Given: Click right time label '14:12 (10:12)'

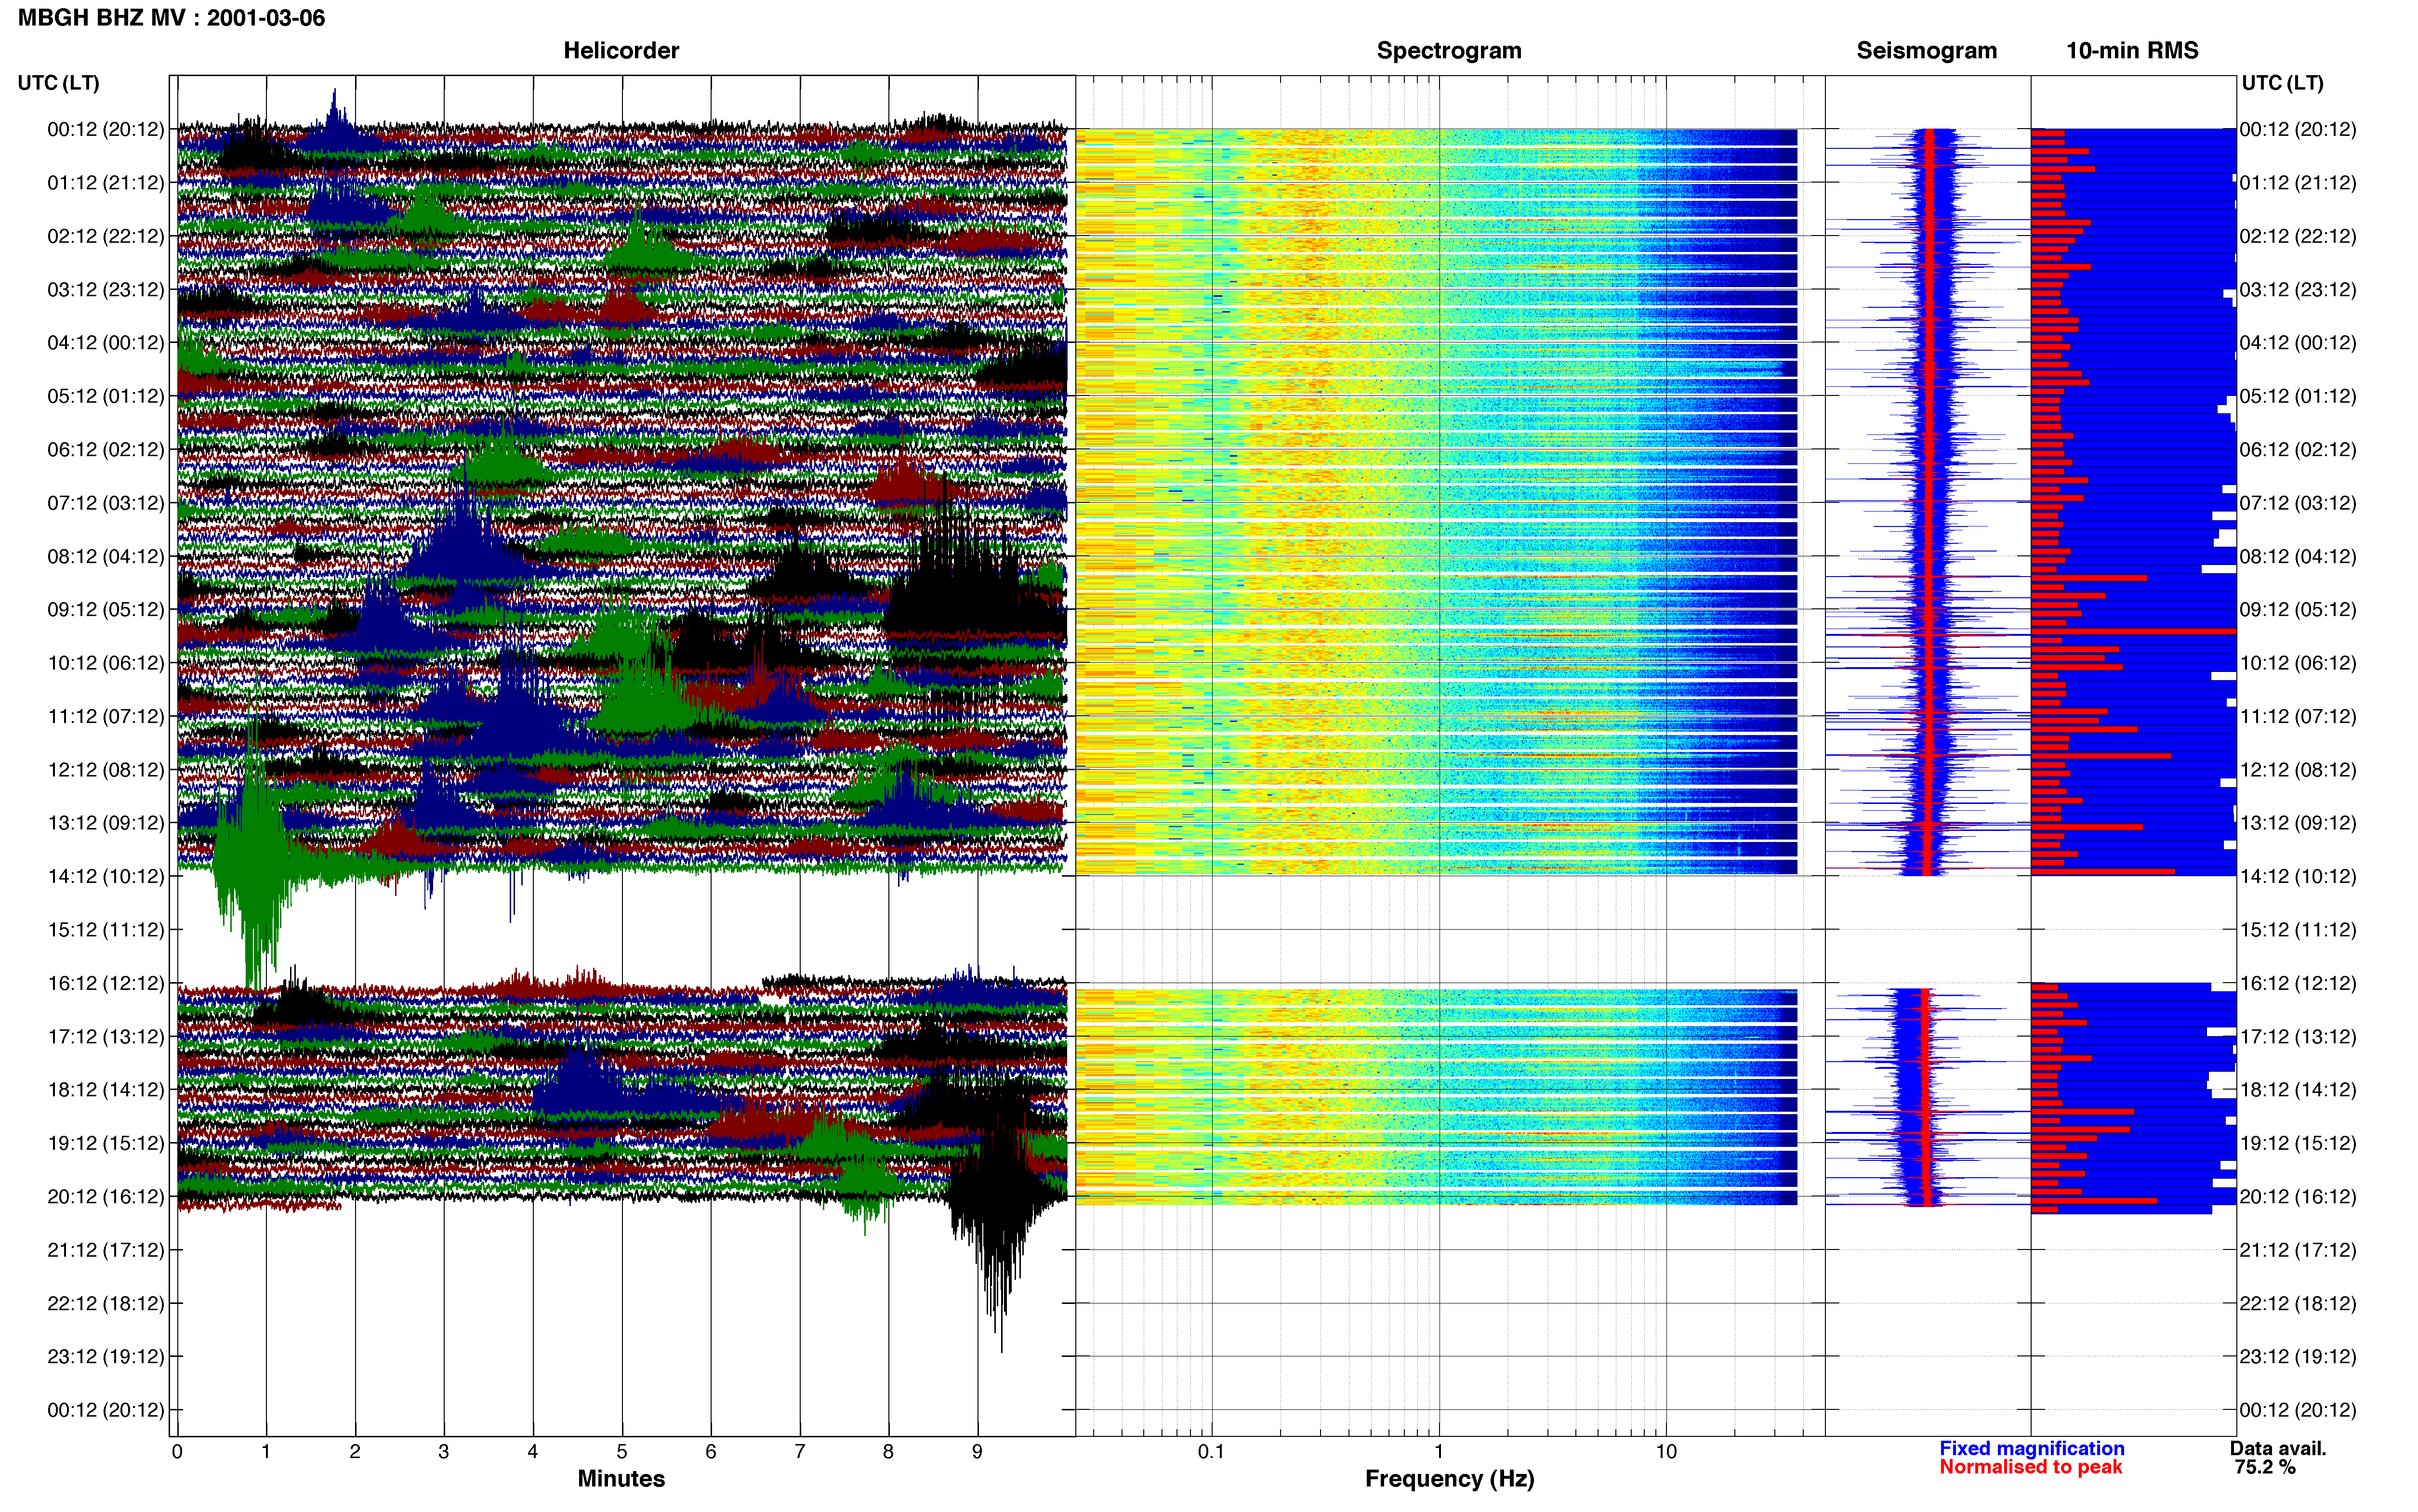Looking at the screenshot, I should 2298,876.
